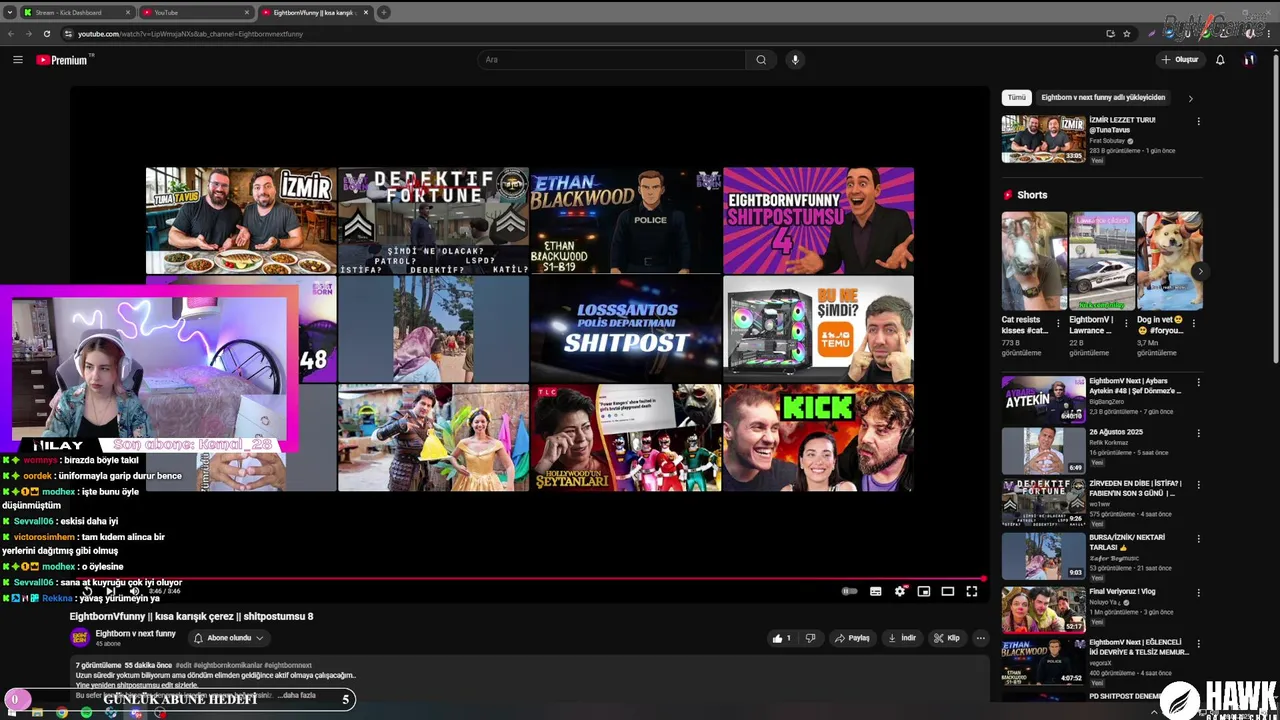Open options for Final Veriyoruz Vlog video

pos(1198,593)
